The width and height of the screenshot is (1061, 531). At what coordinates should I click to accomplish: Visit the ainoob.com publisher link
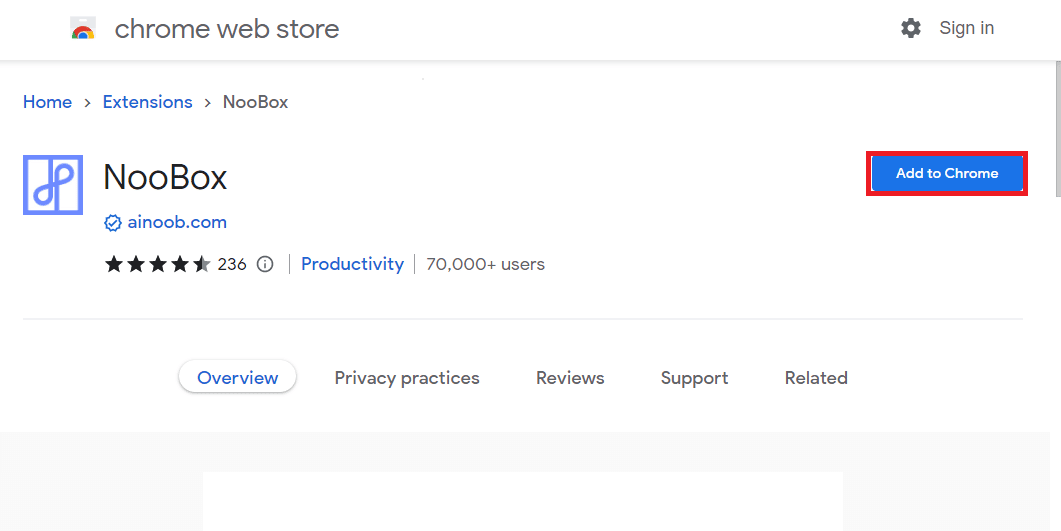tap(177, 223)
